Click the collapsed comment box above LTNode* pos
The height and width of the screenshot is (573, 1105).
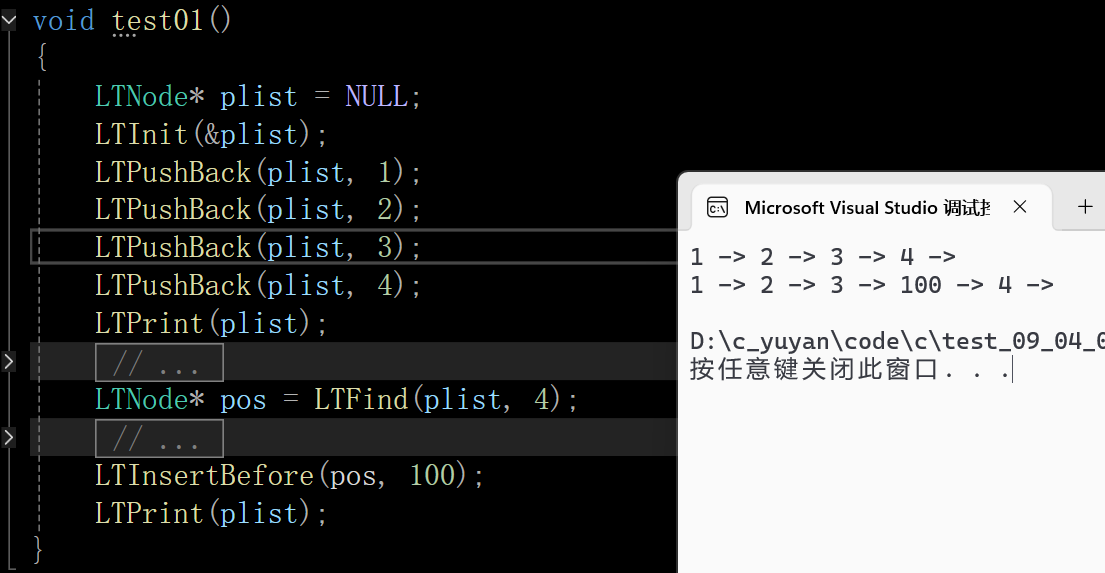pos(159,362)
